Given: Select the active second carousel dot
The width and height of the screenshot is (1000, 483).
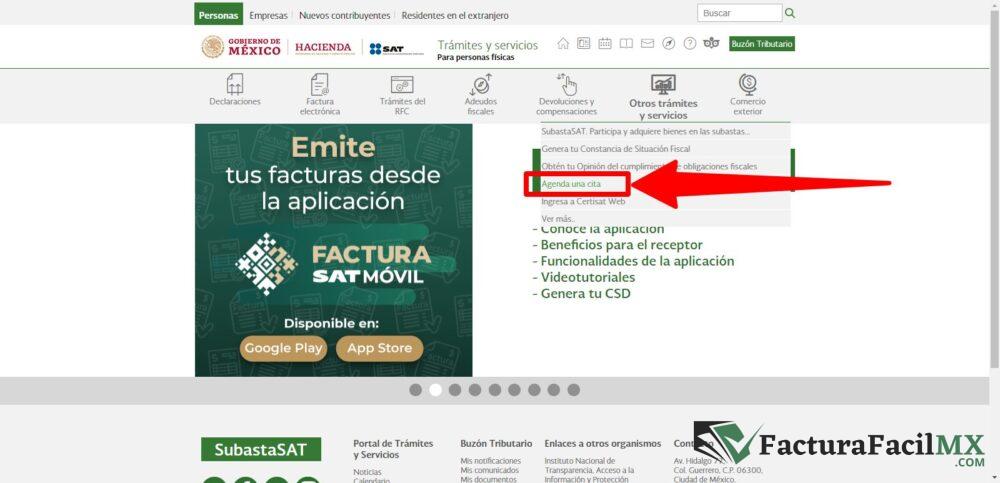Looking at the screenshot, I should 436,390.
